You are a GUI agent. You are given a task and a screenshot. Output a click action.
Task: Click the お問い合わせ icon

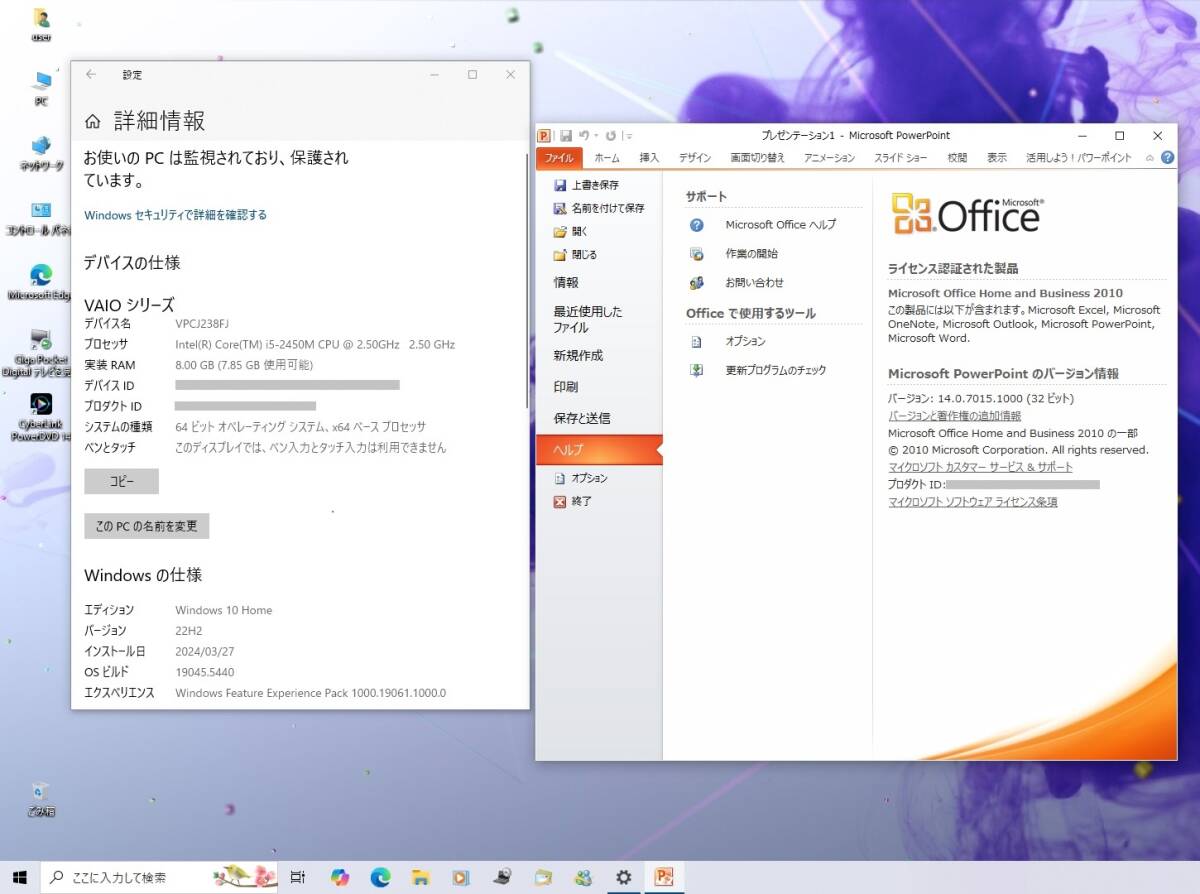(697, 283)
